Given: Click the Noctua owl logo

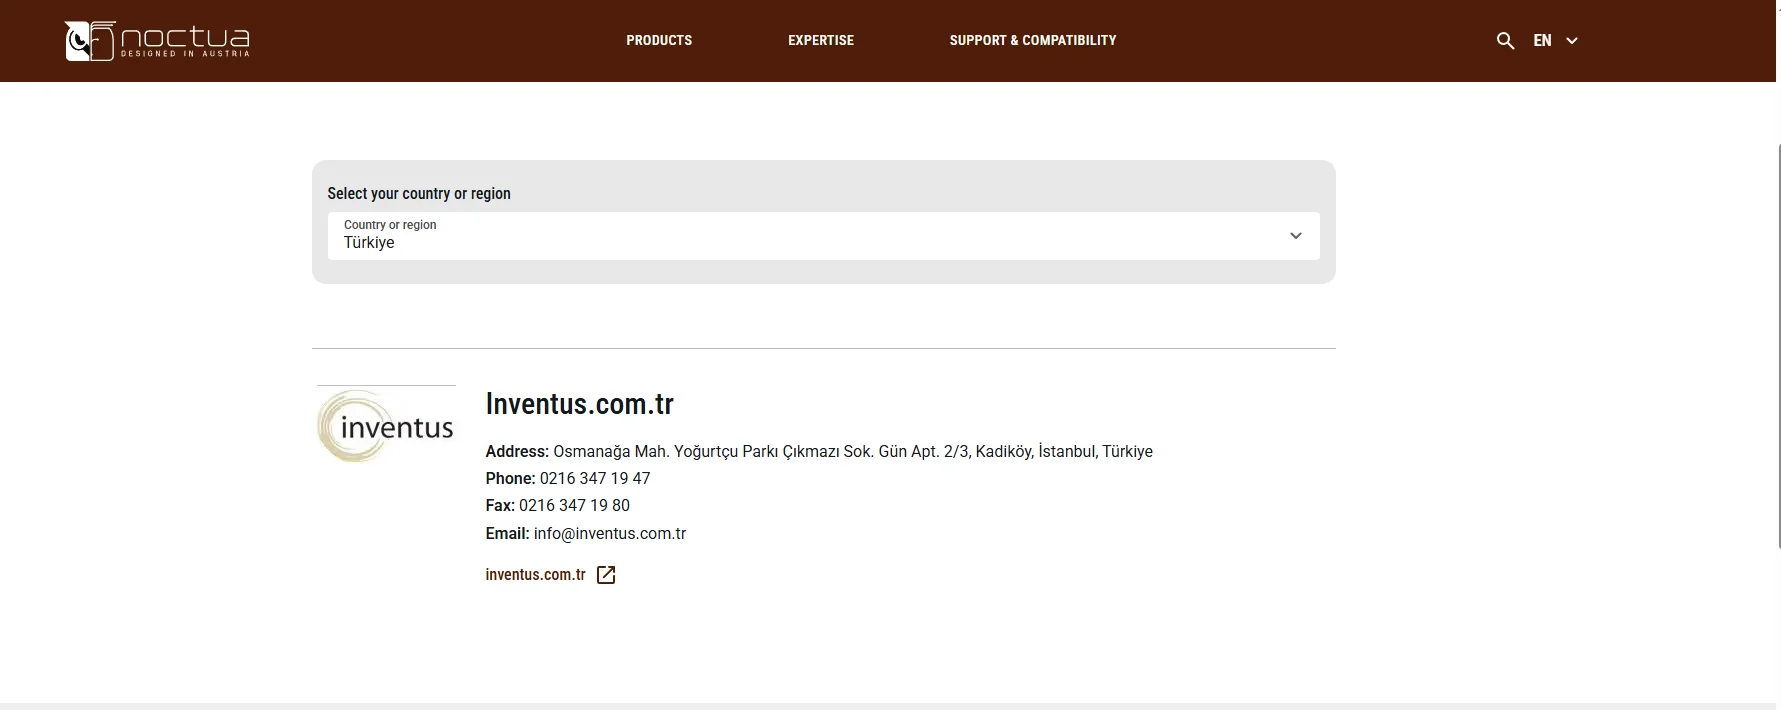Looking at the screenshot, I should [157, 41].
